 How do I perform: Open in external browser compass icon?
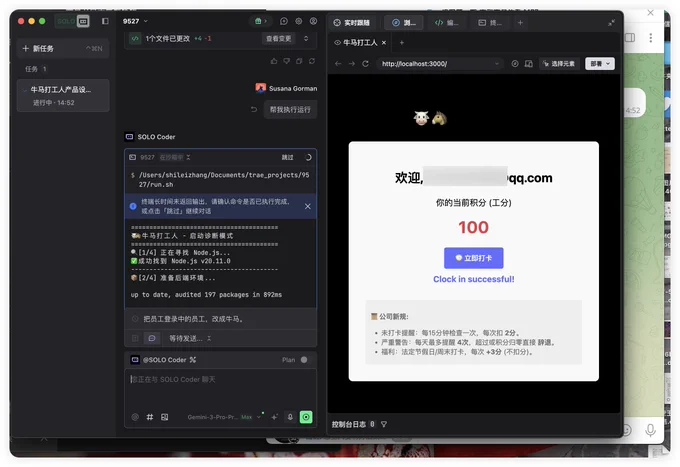pos(515,64)
